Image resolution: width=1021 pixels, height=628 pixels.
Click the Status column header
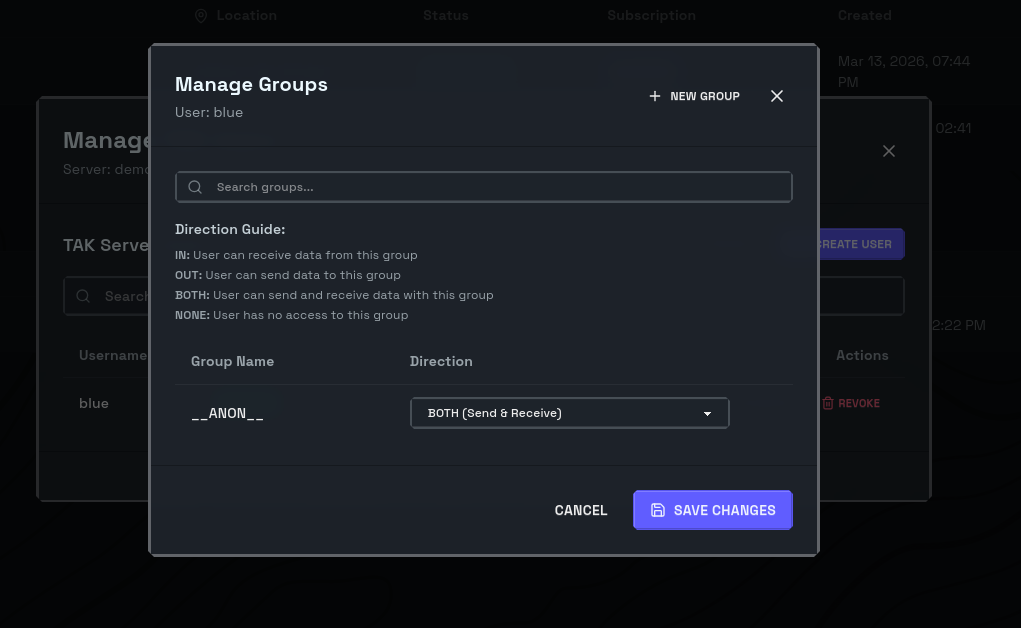pyautogui.click(x=445, y=16)
